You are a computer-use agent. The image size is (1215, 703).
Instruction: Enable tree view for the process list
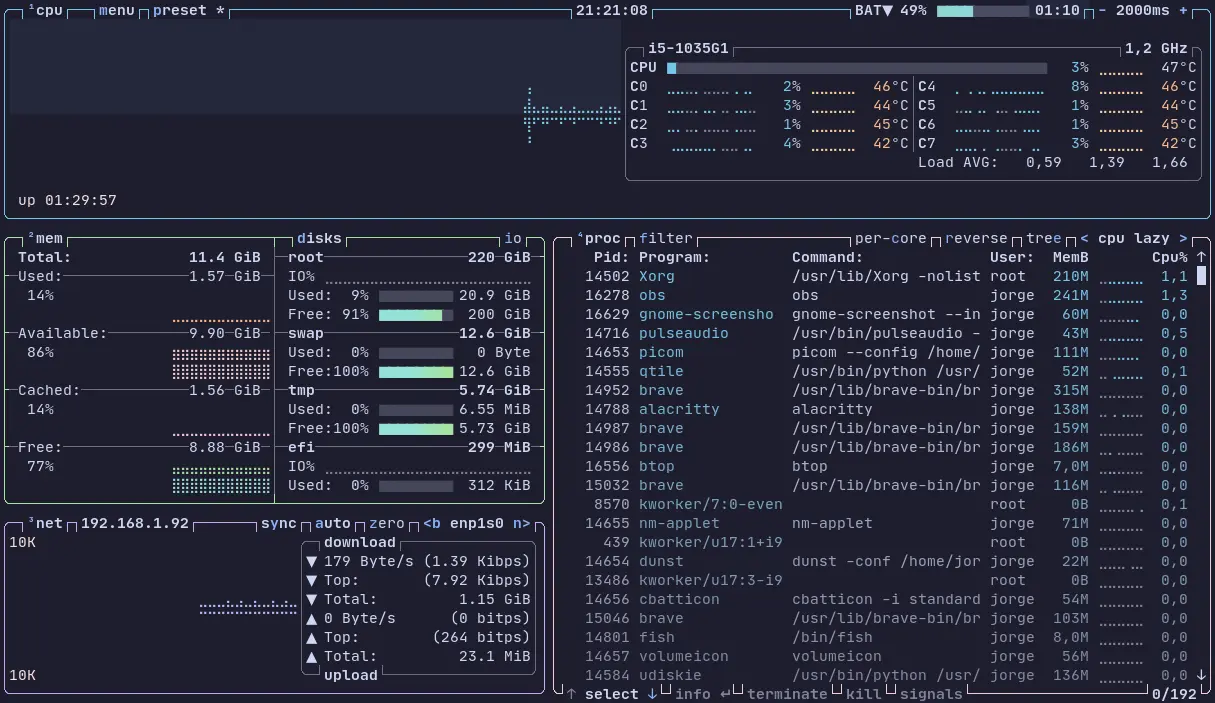point(1044,238)
